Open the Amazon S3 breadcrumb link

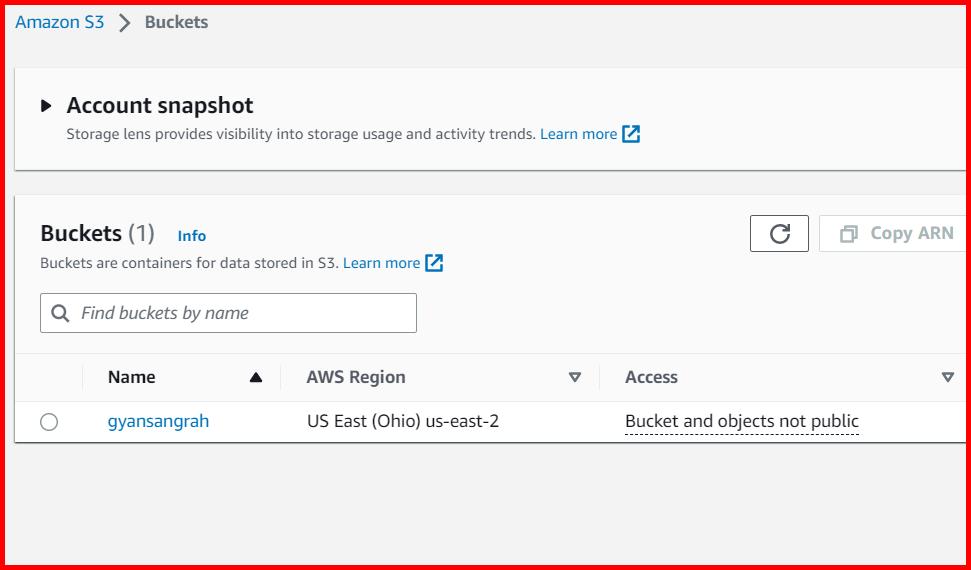59,22
